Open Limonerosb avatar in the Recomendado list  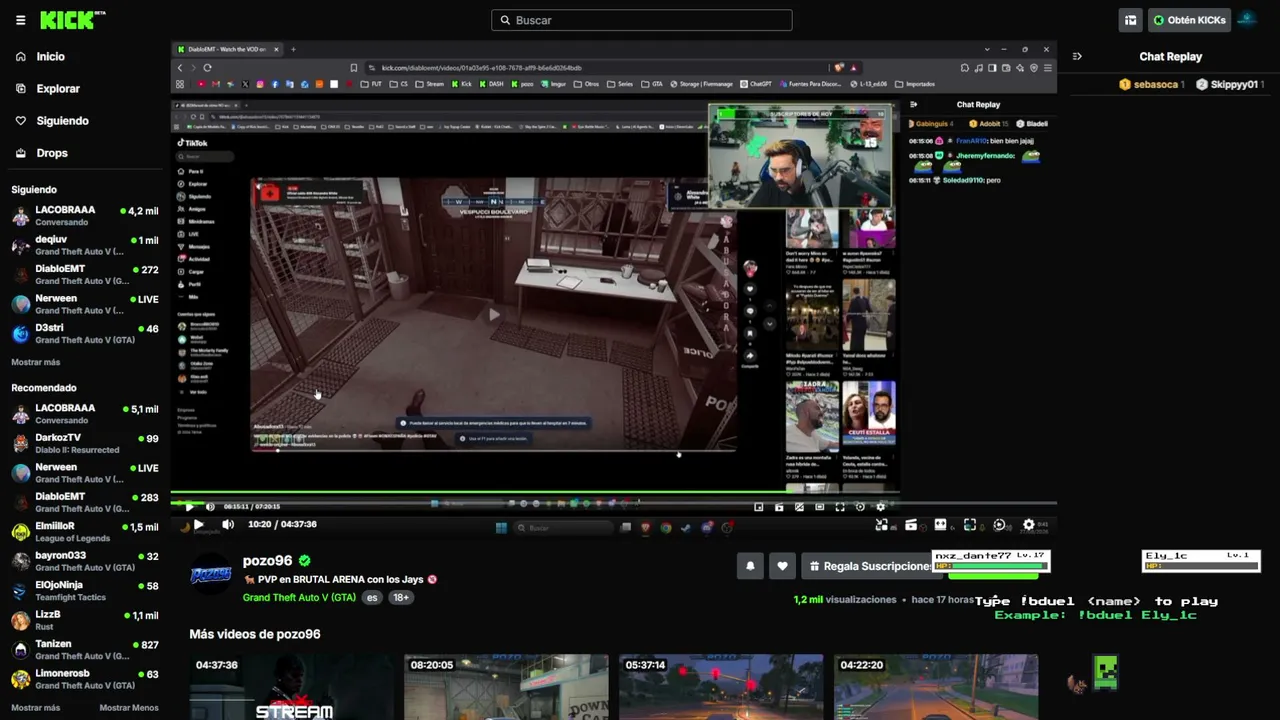(20, 679)
